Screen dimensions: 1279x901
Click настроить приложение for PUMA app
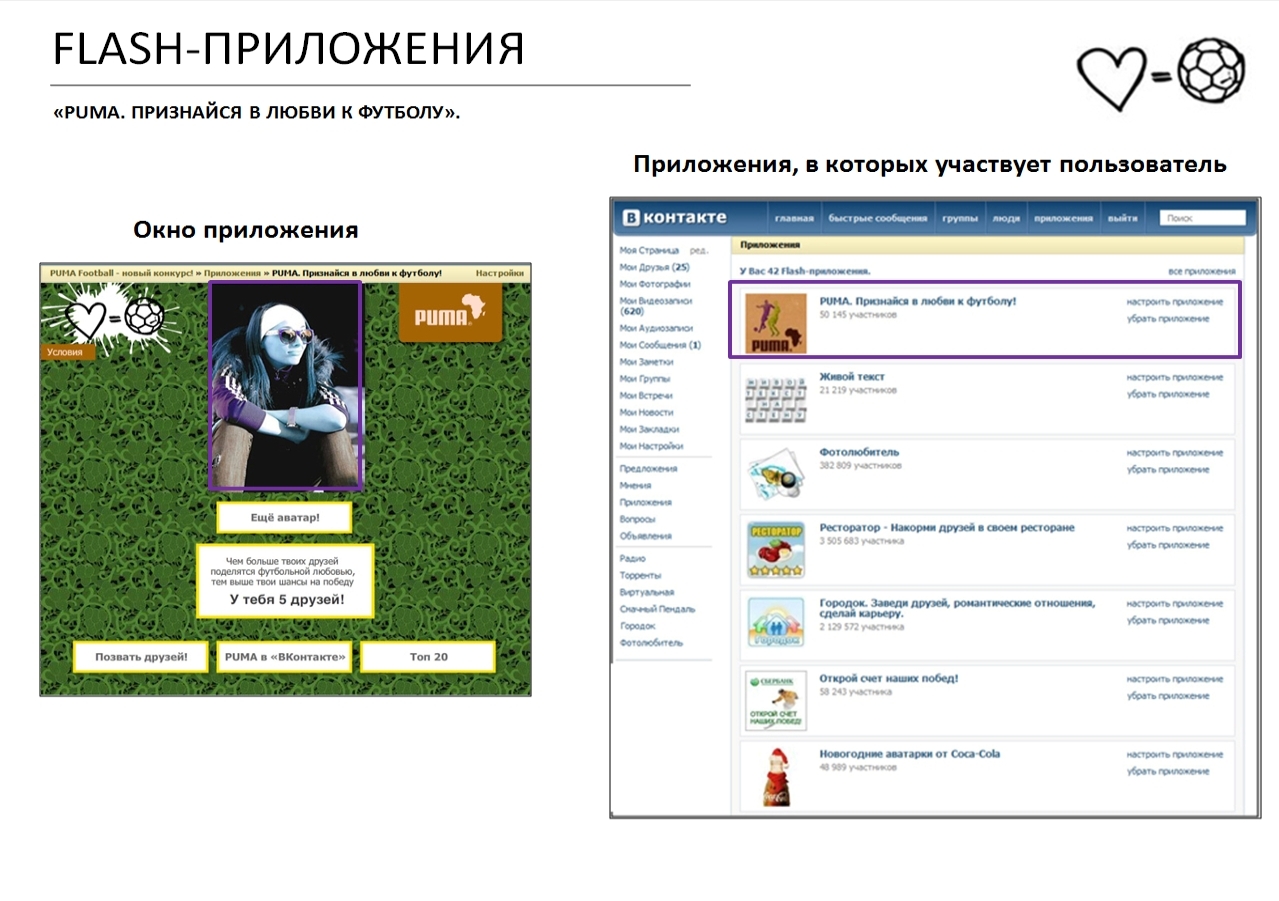1174,301
